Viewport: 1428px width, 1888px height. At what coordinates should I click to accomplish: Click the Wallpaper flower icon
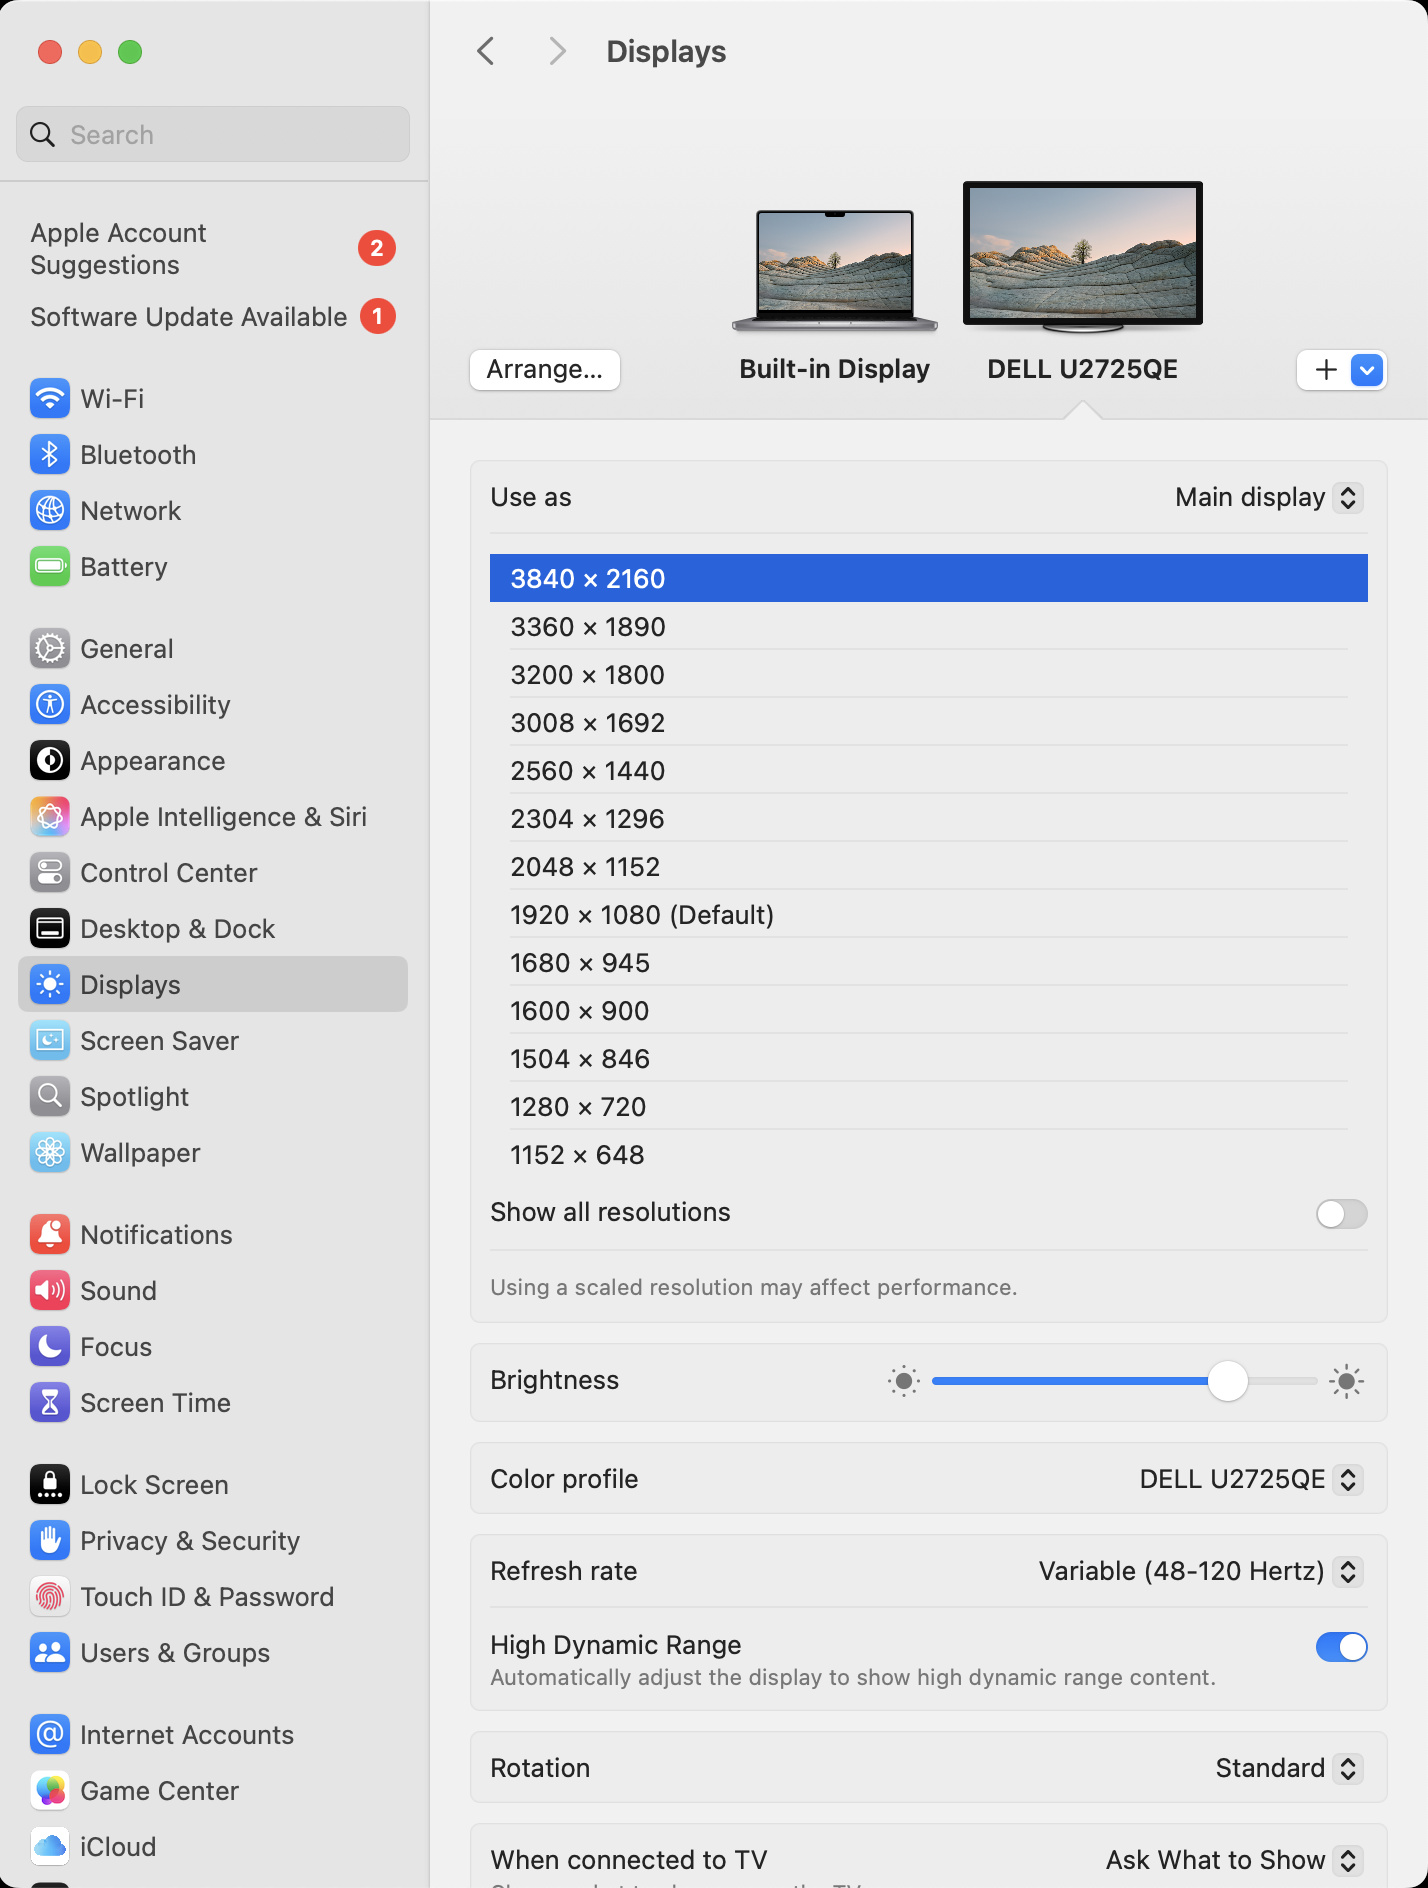(x=50, y=1153)
